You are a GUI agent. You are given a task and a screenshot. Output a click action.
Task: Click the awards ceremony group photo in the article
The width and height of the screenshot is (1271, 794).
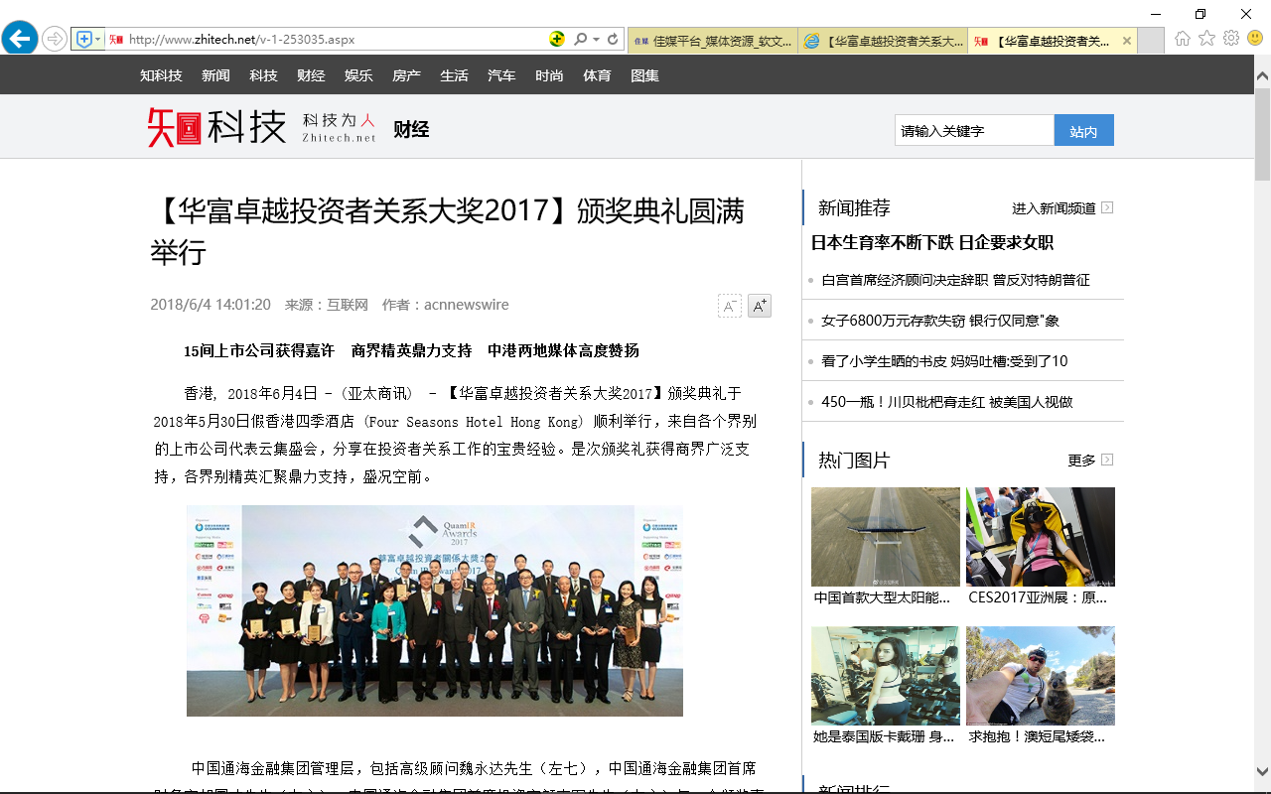pos(435,611)
